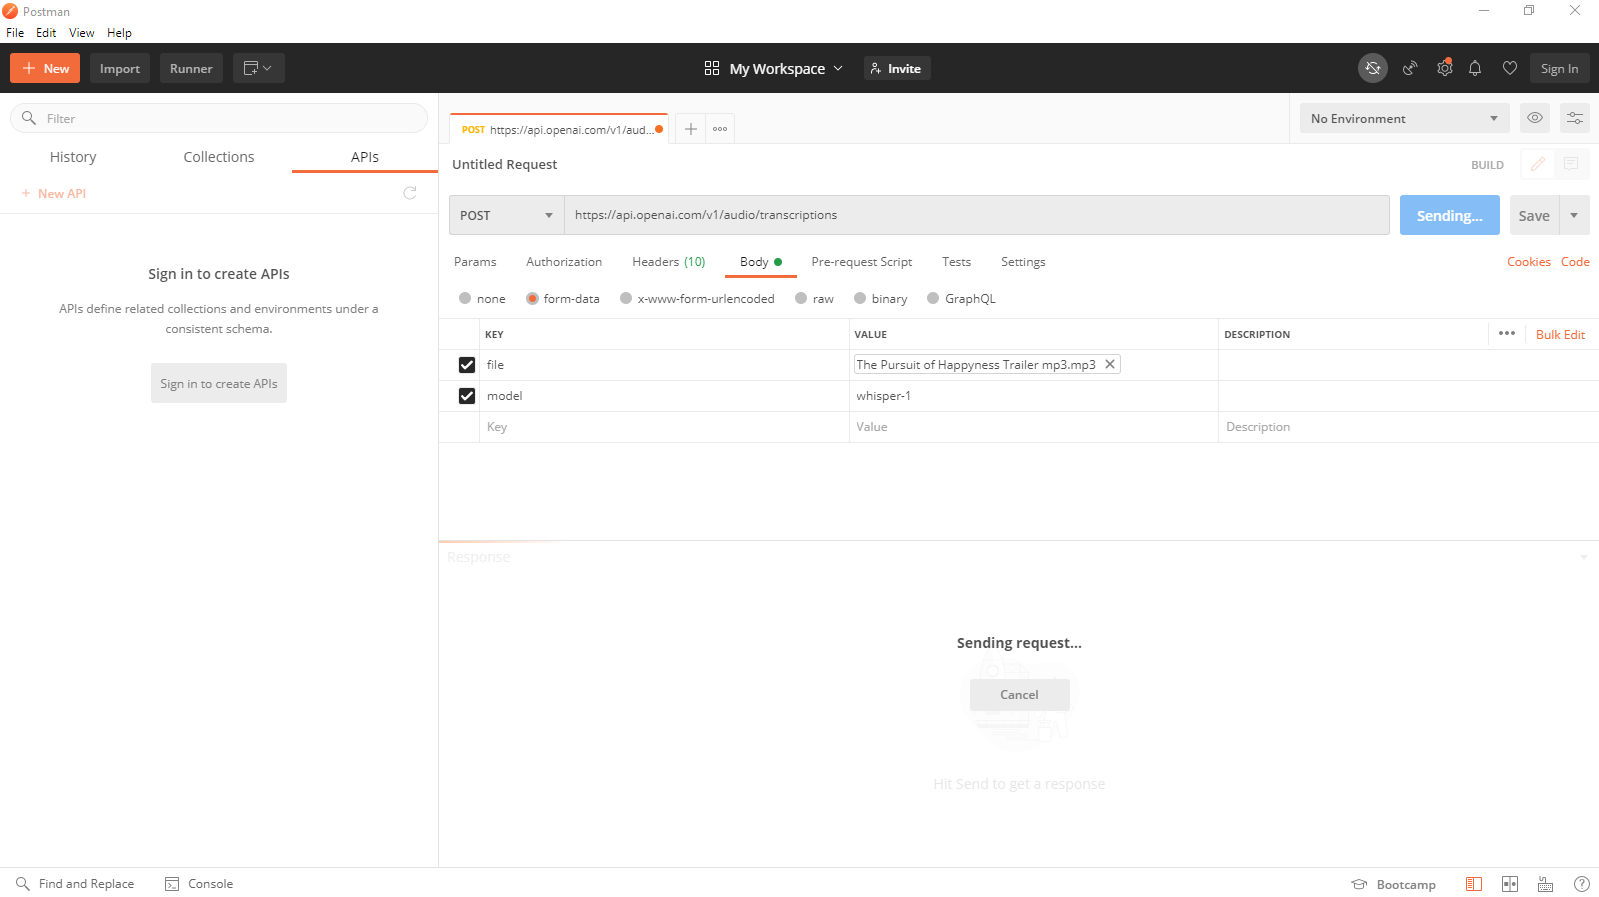This screenshot has height=897, width=1599.
Task: Open the Console from status bar
Action: (199, 884)
